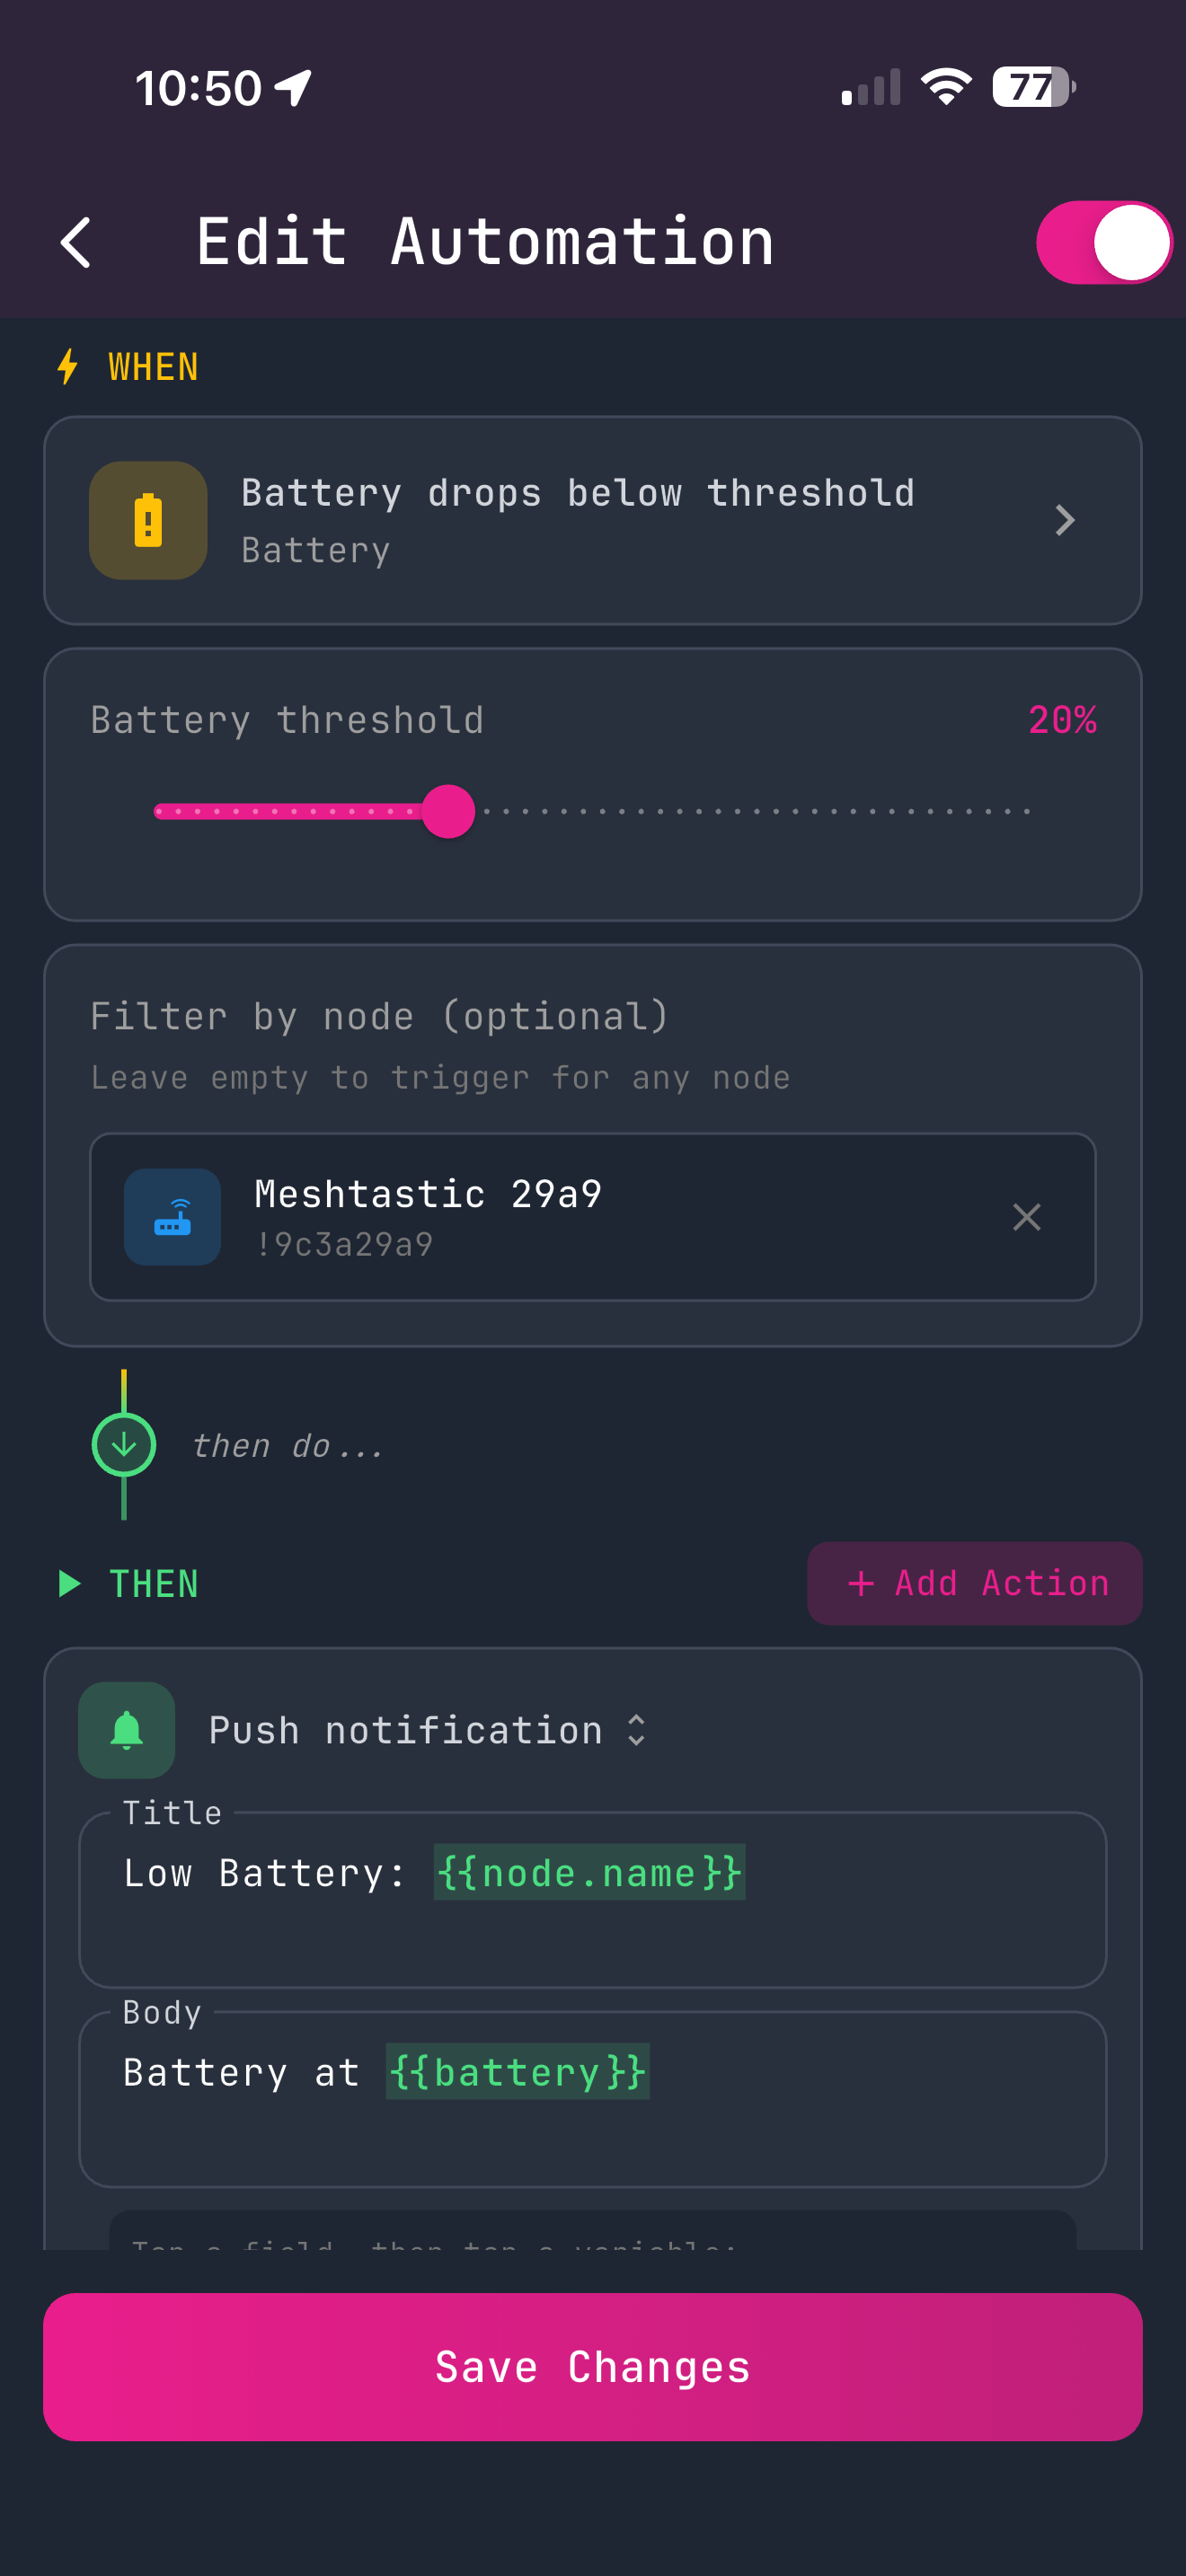Click the Add Action button
Viewport: 1186px width, 2576px height.
click(973, 1583)
